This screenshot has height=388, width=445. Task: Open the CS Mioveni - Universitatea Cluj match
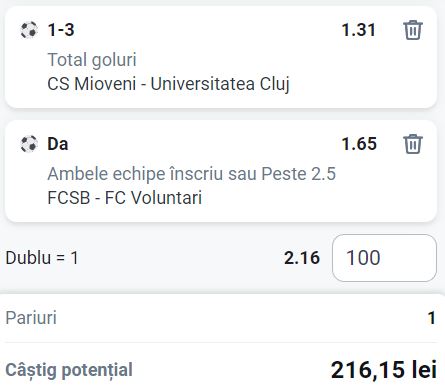pyautogui.click(x=168, y=83)
